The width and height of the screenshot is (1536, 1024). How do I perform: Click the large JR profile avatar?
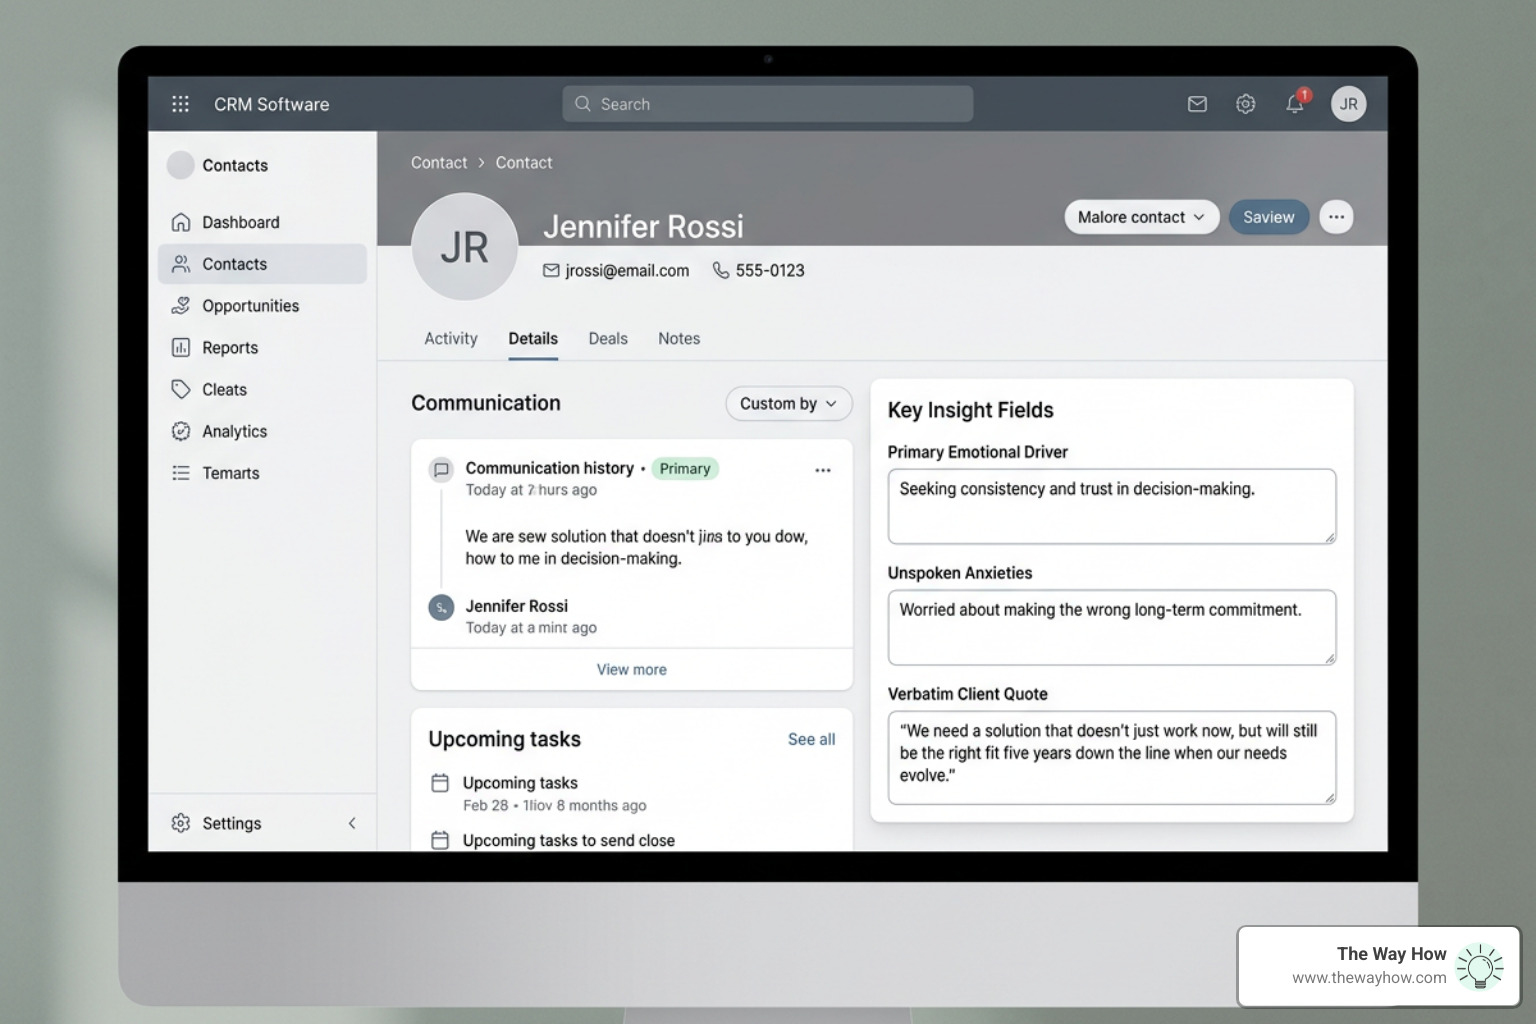[465, 247]
